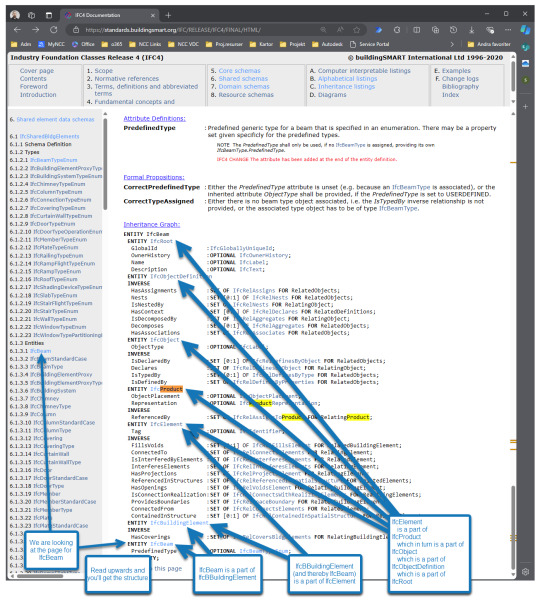Viewport: 540px width, 600px height.
Task: Go to Scope chapter
Action: 104,71
